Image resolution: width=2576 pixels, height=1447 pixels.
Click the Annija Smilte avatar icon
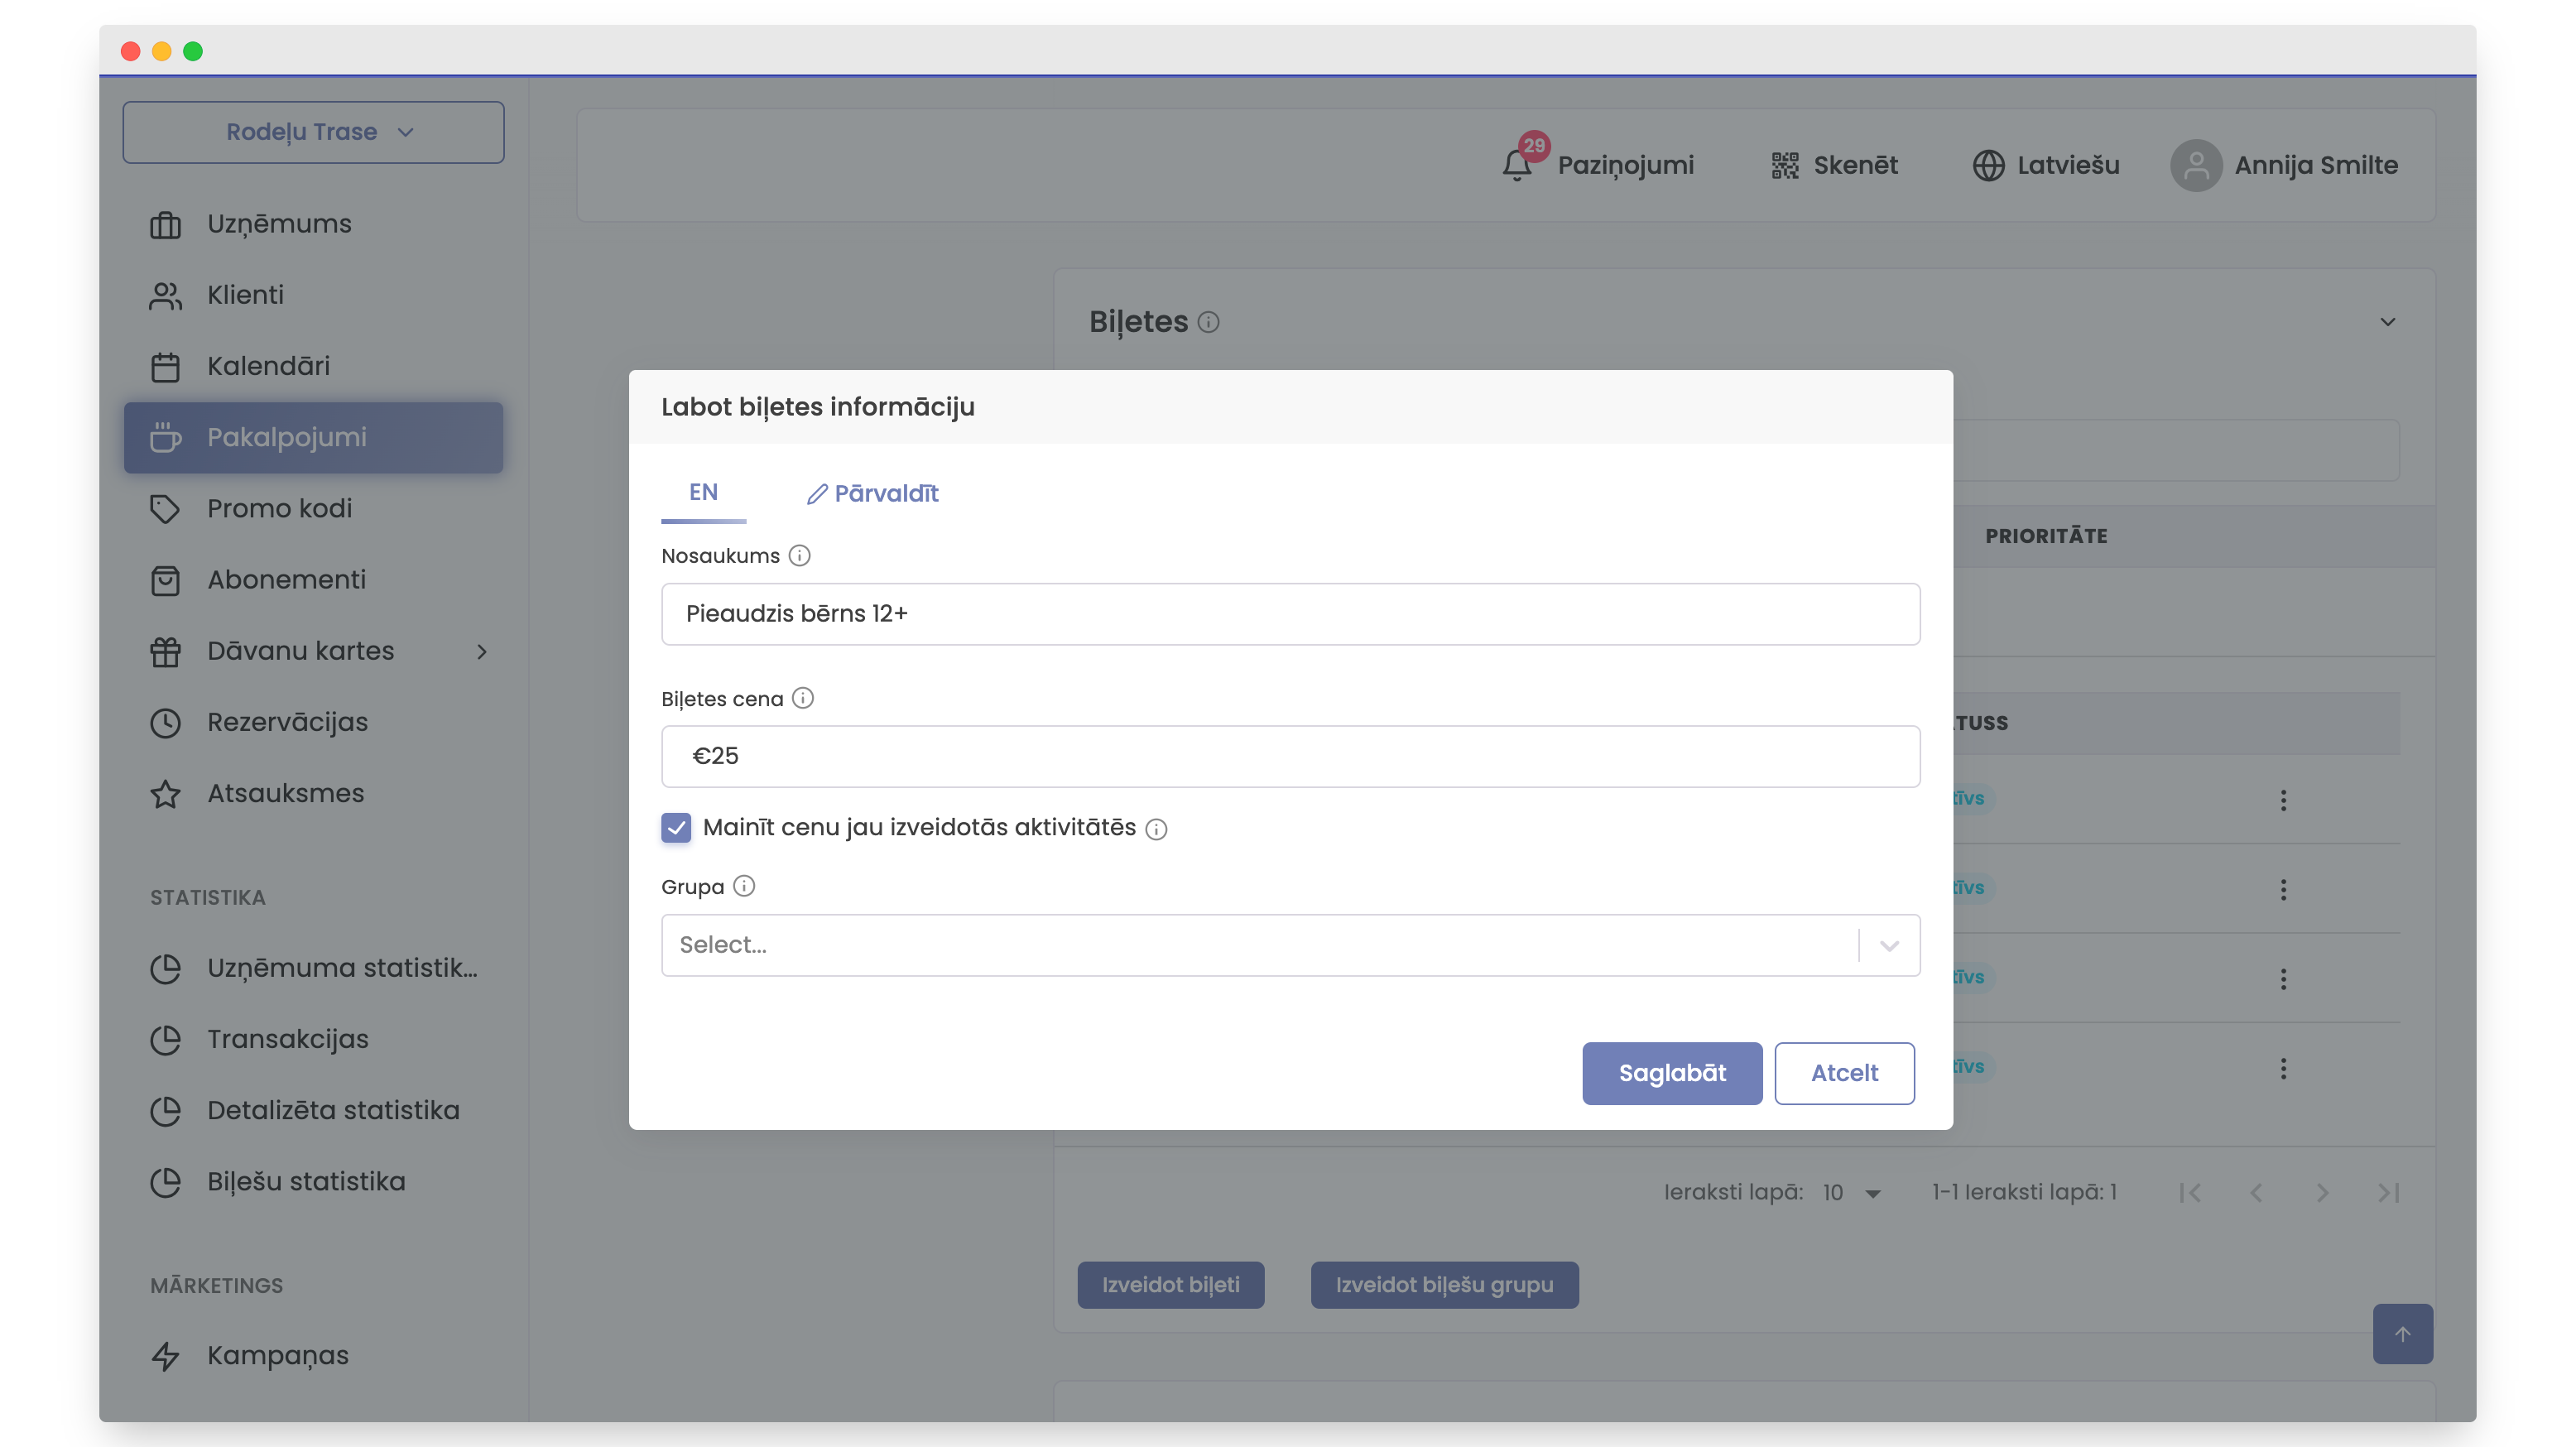click(x=2195, y=165)
